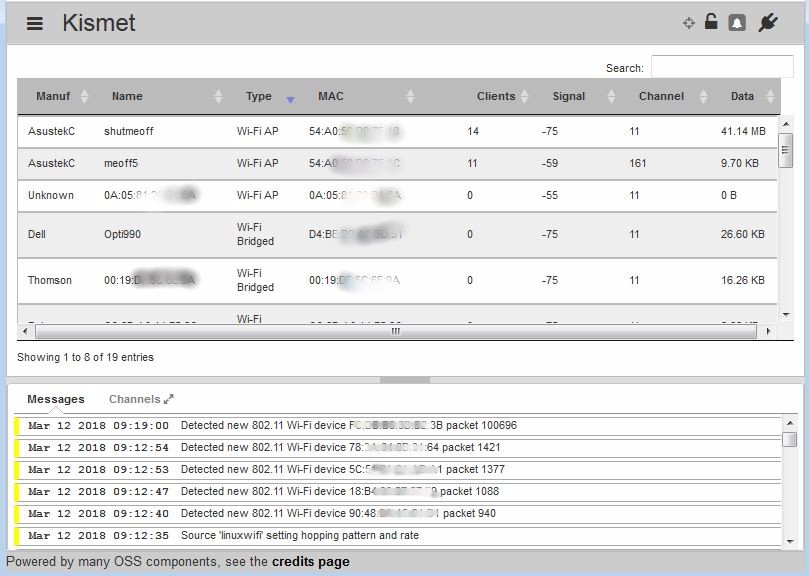Select the meoff5 device row
809x576 pixels.
pos(397,164)
